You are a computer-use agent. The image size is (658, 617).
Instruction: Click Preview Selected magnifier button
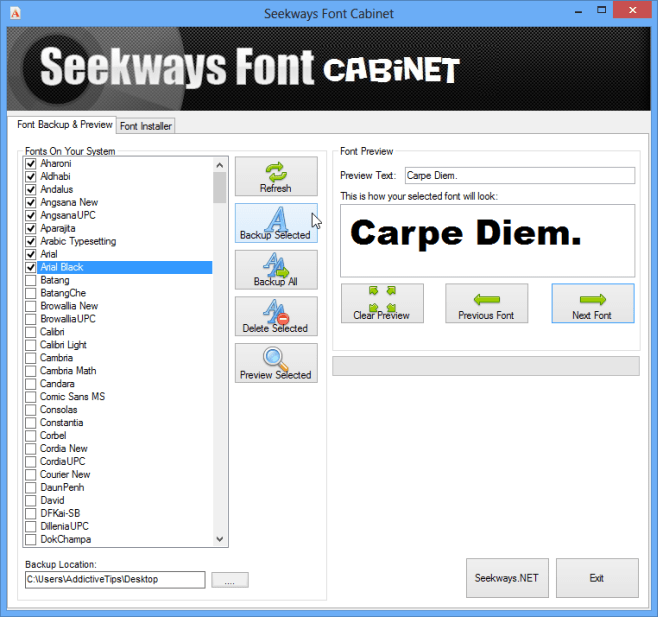[x=276, y=363]
